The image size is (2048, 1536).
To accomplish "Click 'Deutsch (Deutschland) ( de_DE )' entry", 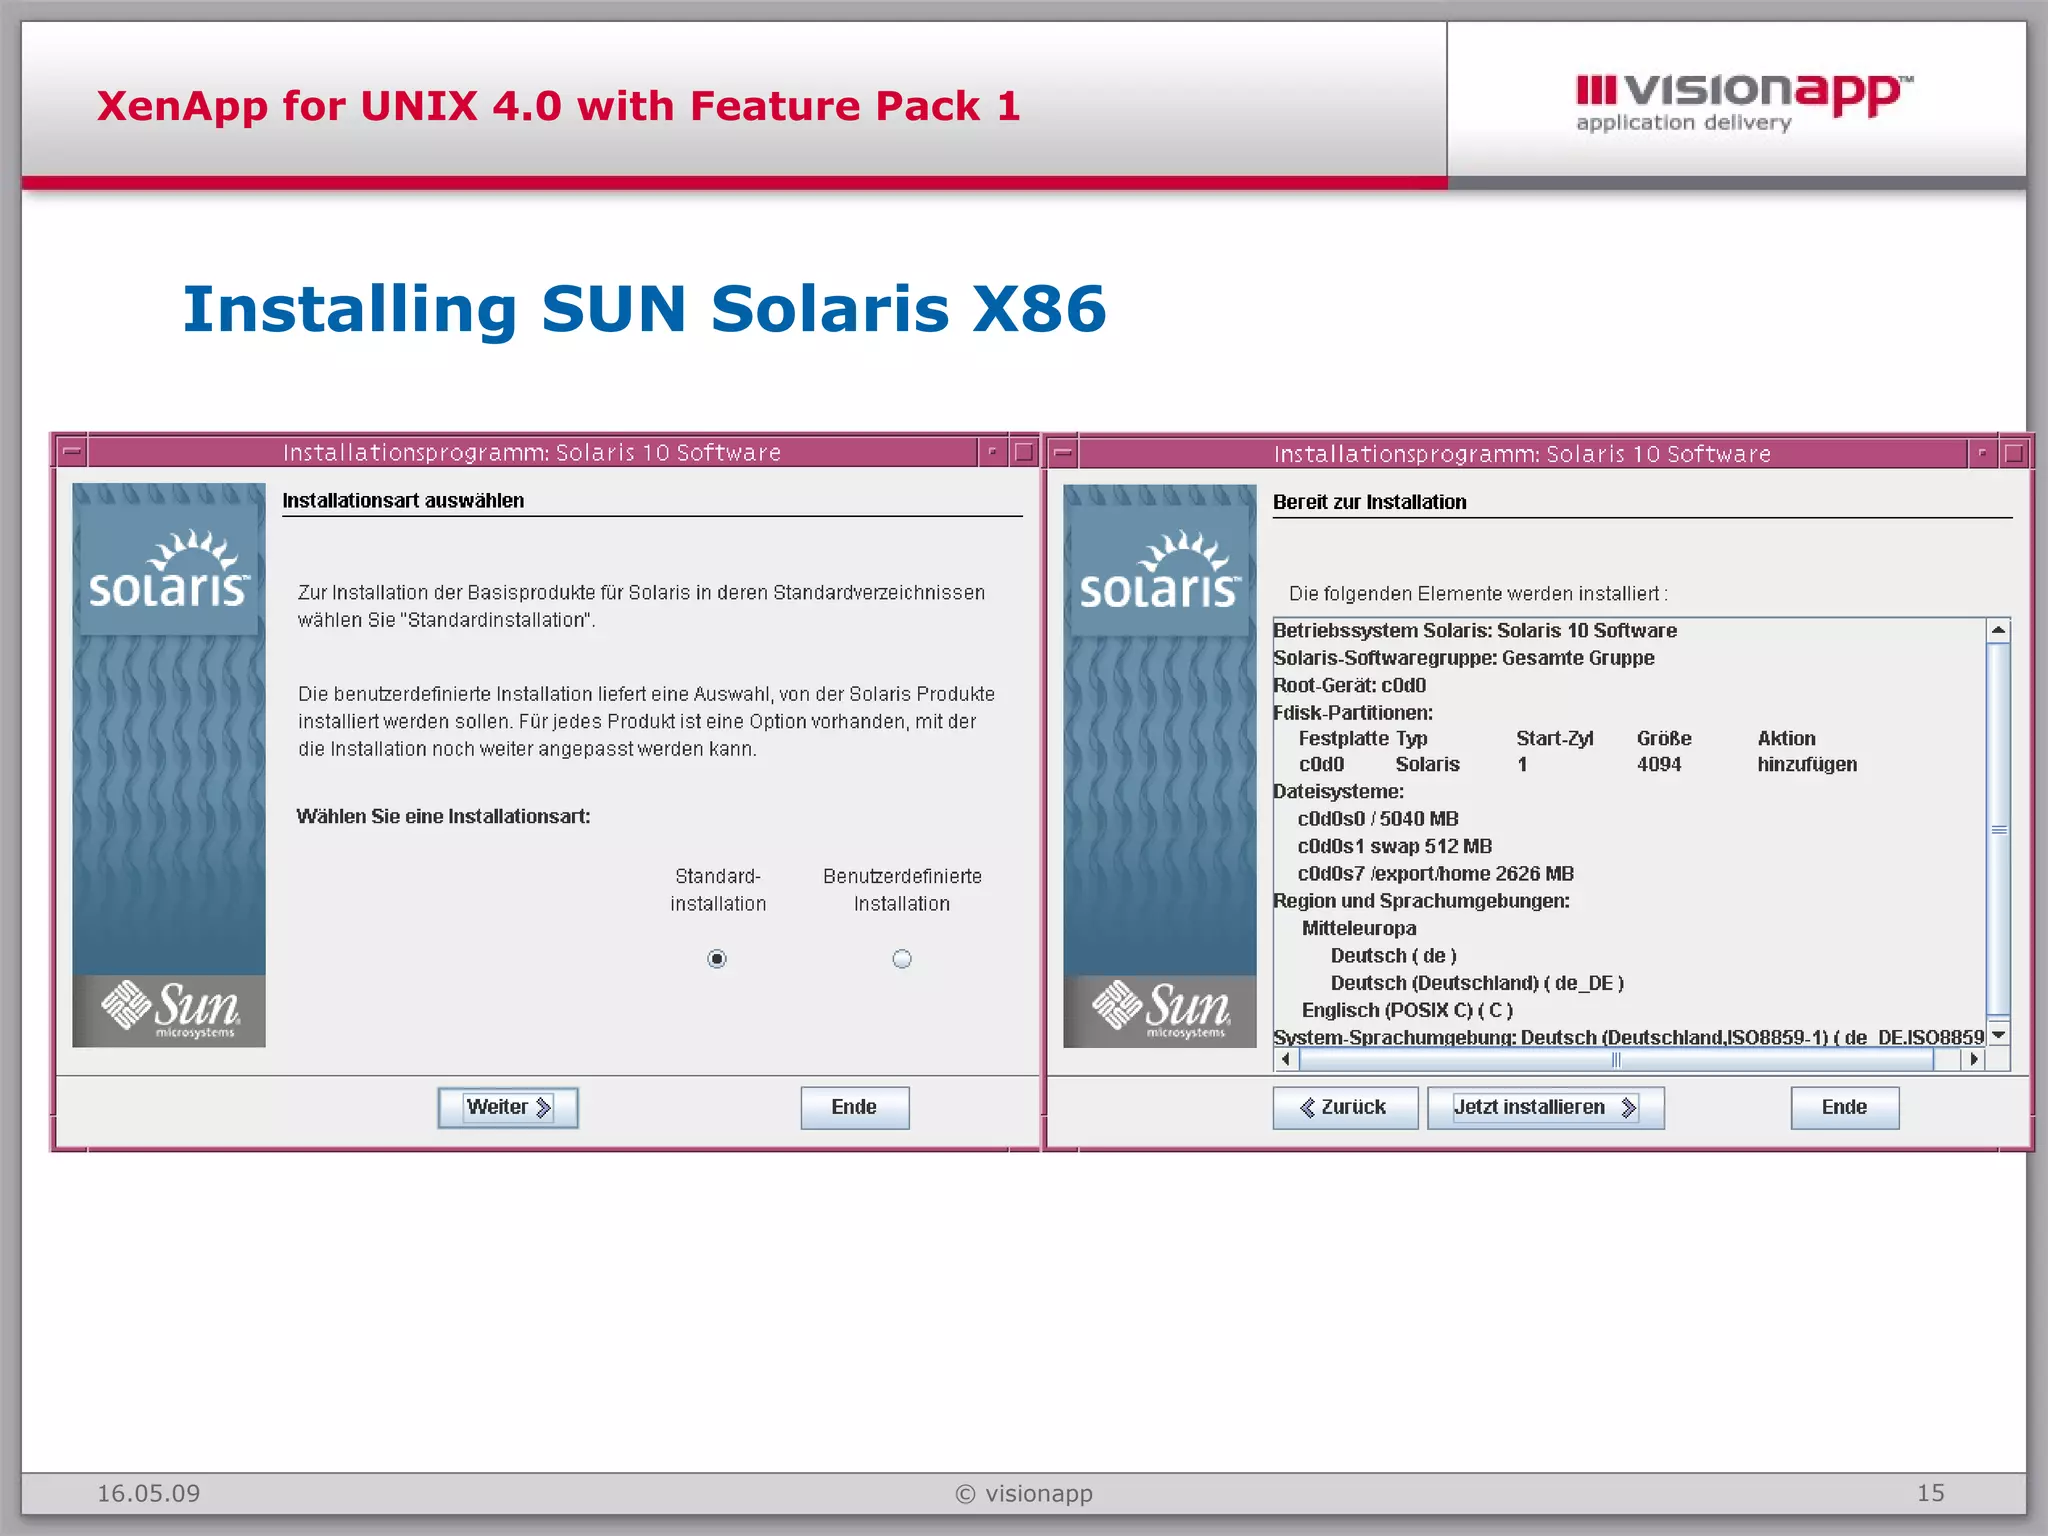I will pyautogui.click(x=1477, y=984).
